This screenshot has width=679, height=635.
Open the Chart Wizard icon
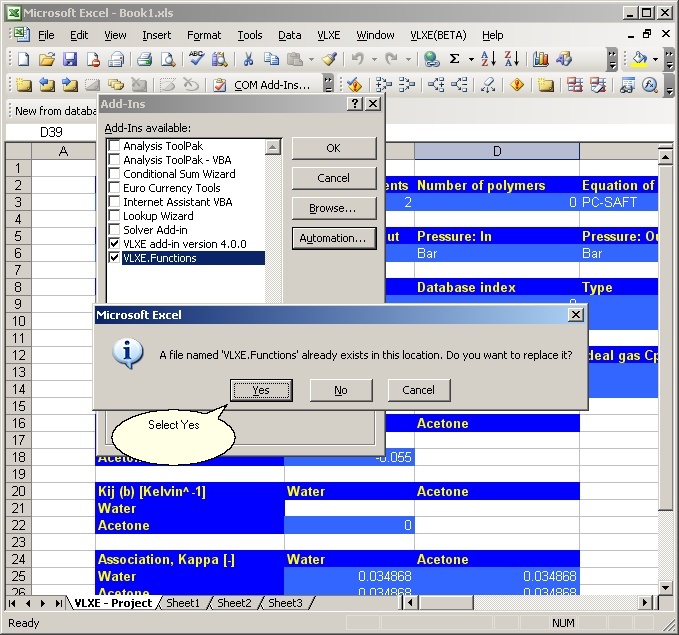tap(540, 59)
